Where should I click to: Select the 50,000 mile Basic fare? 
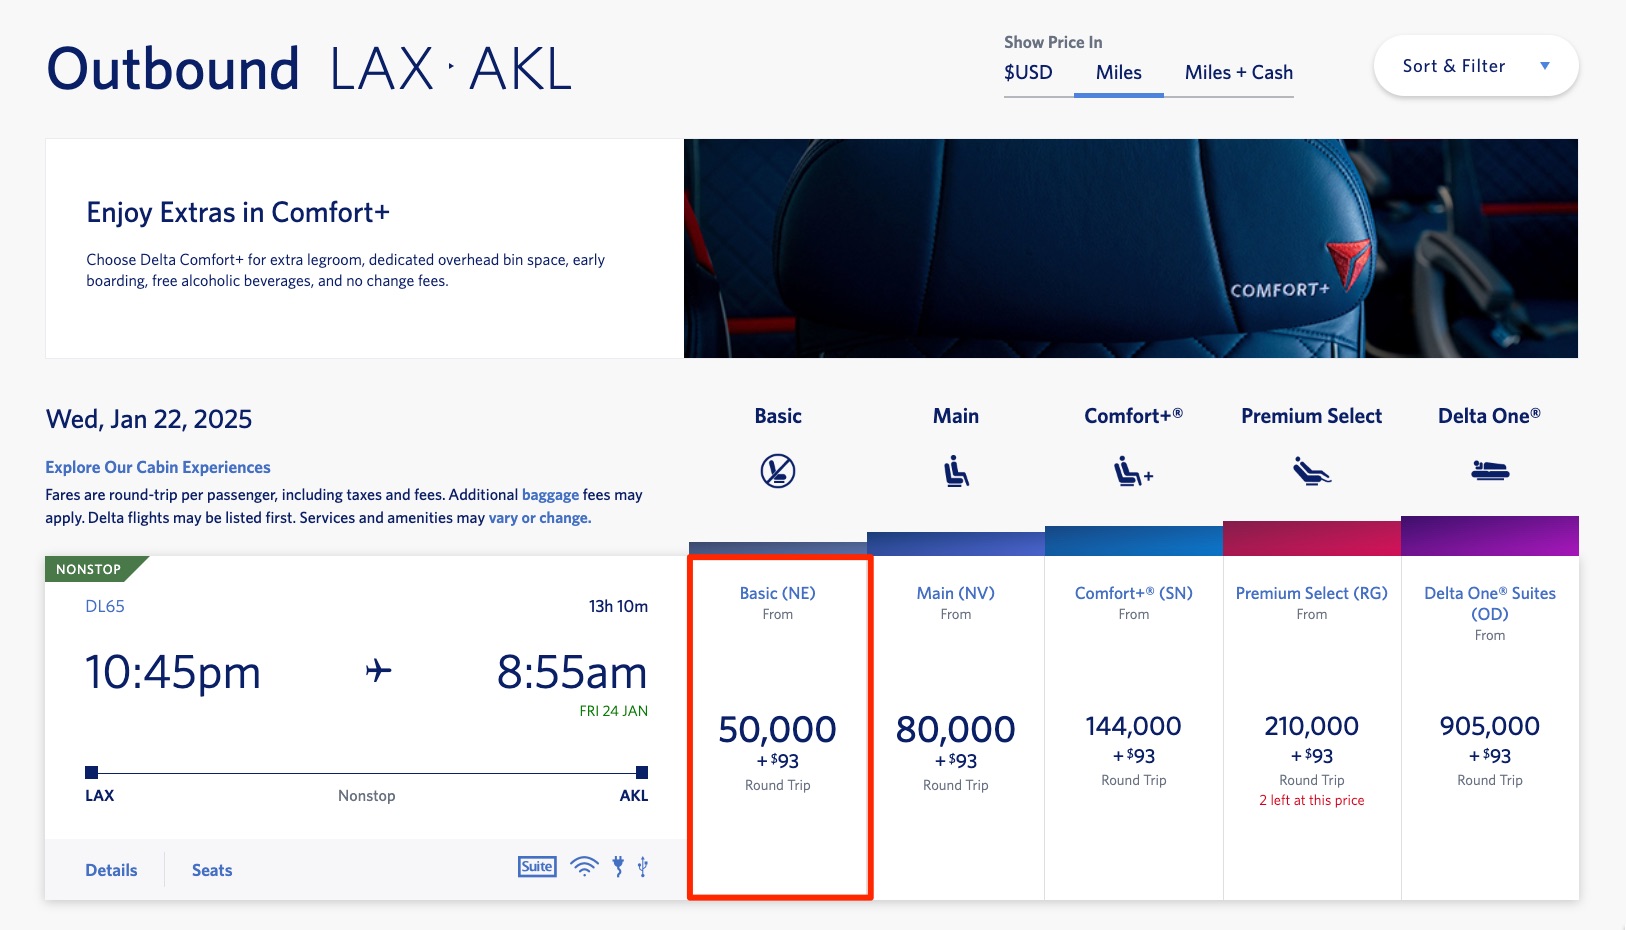778,729
